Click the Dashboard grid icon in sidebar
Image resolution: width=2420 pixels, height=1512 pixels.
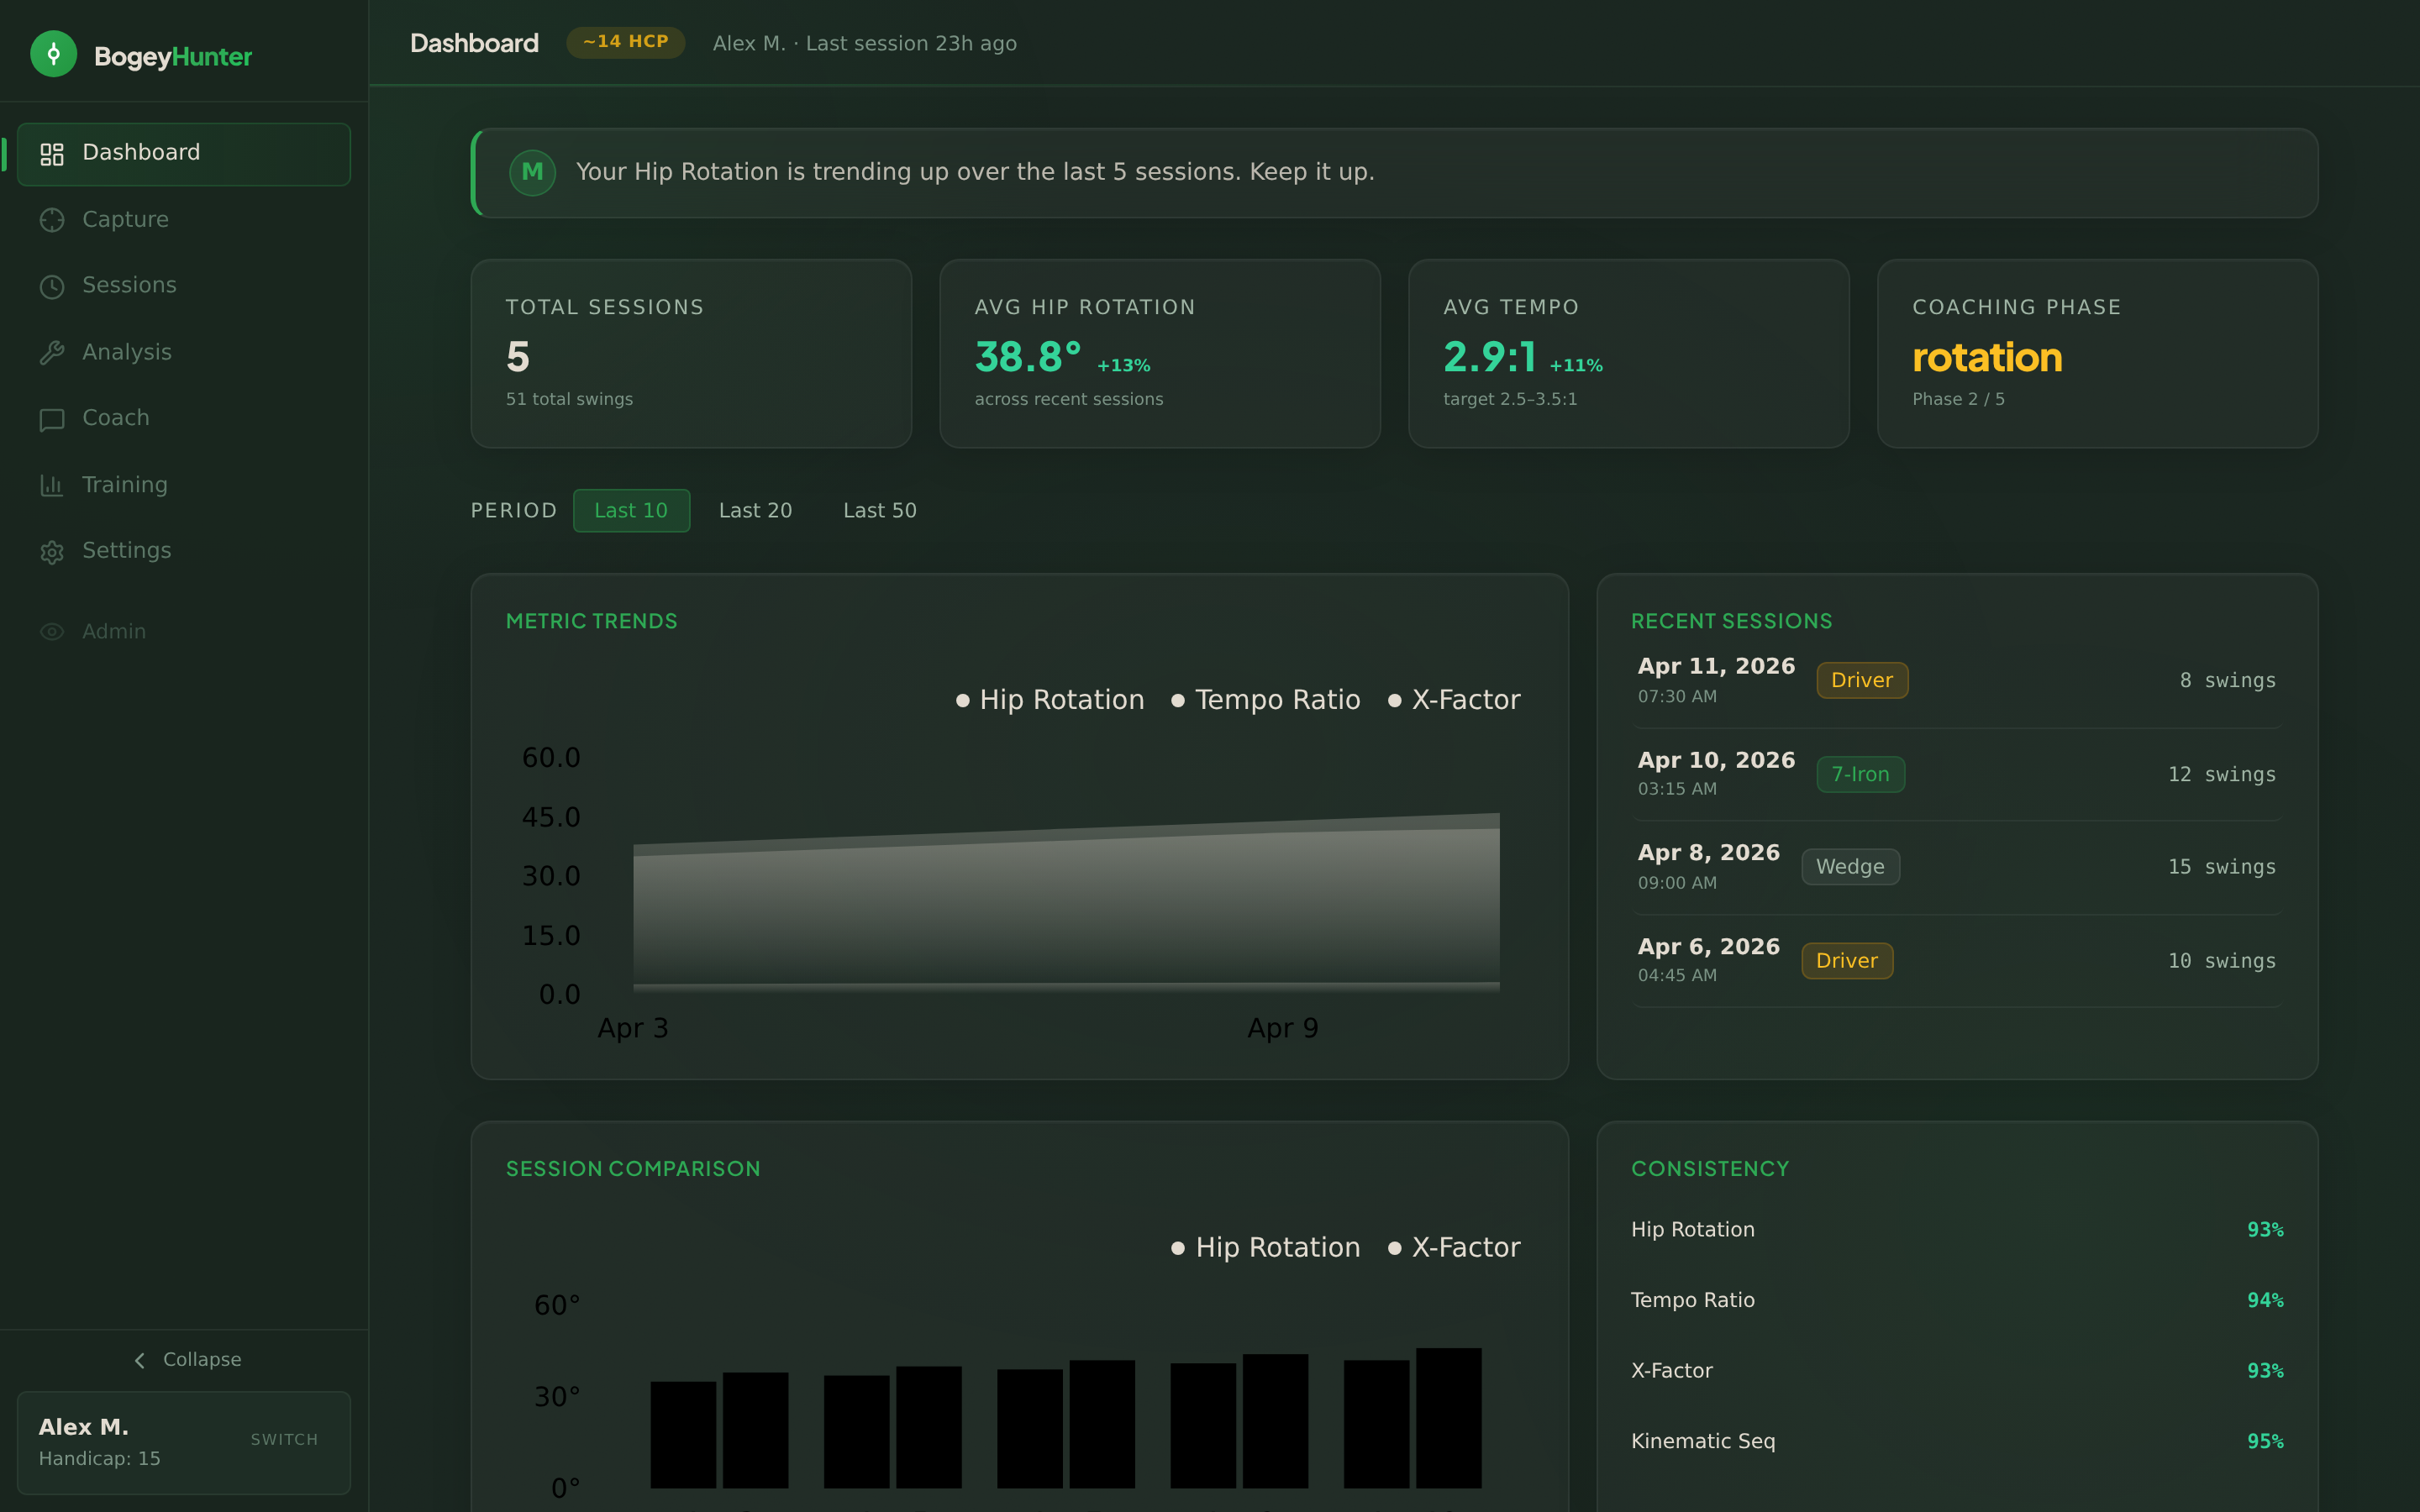click(x=52, y=154)
